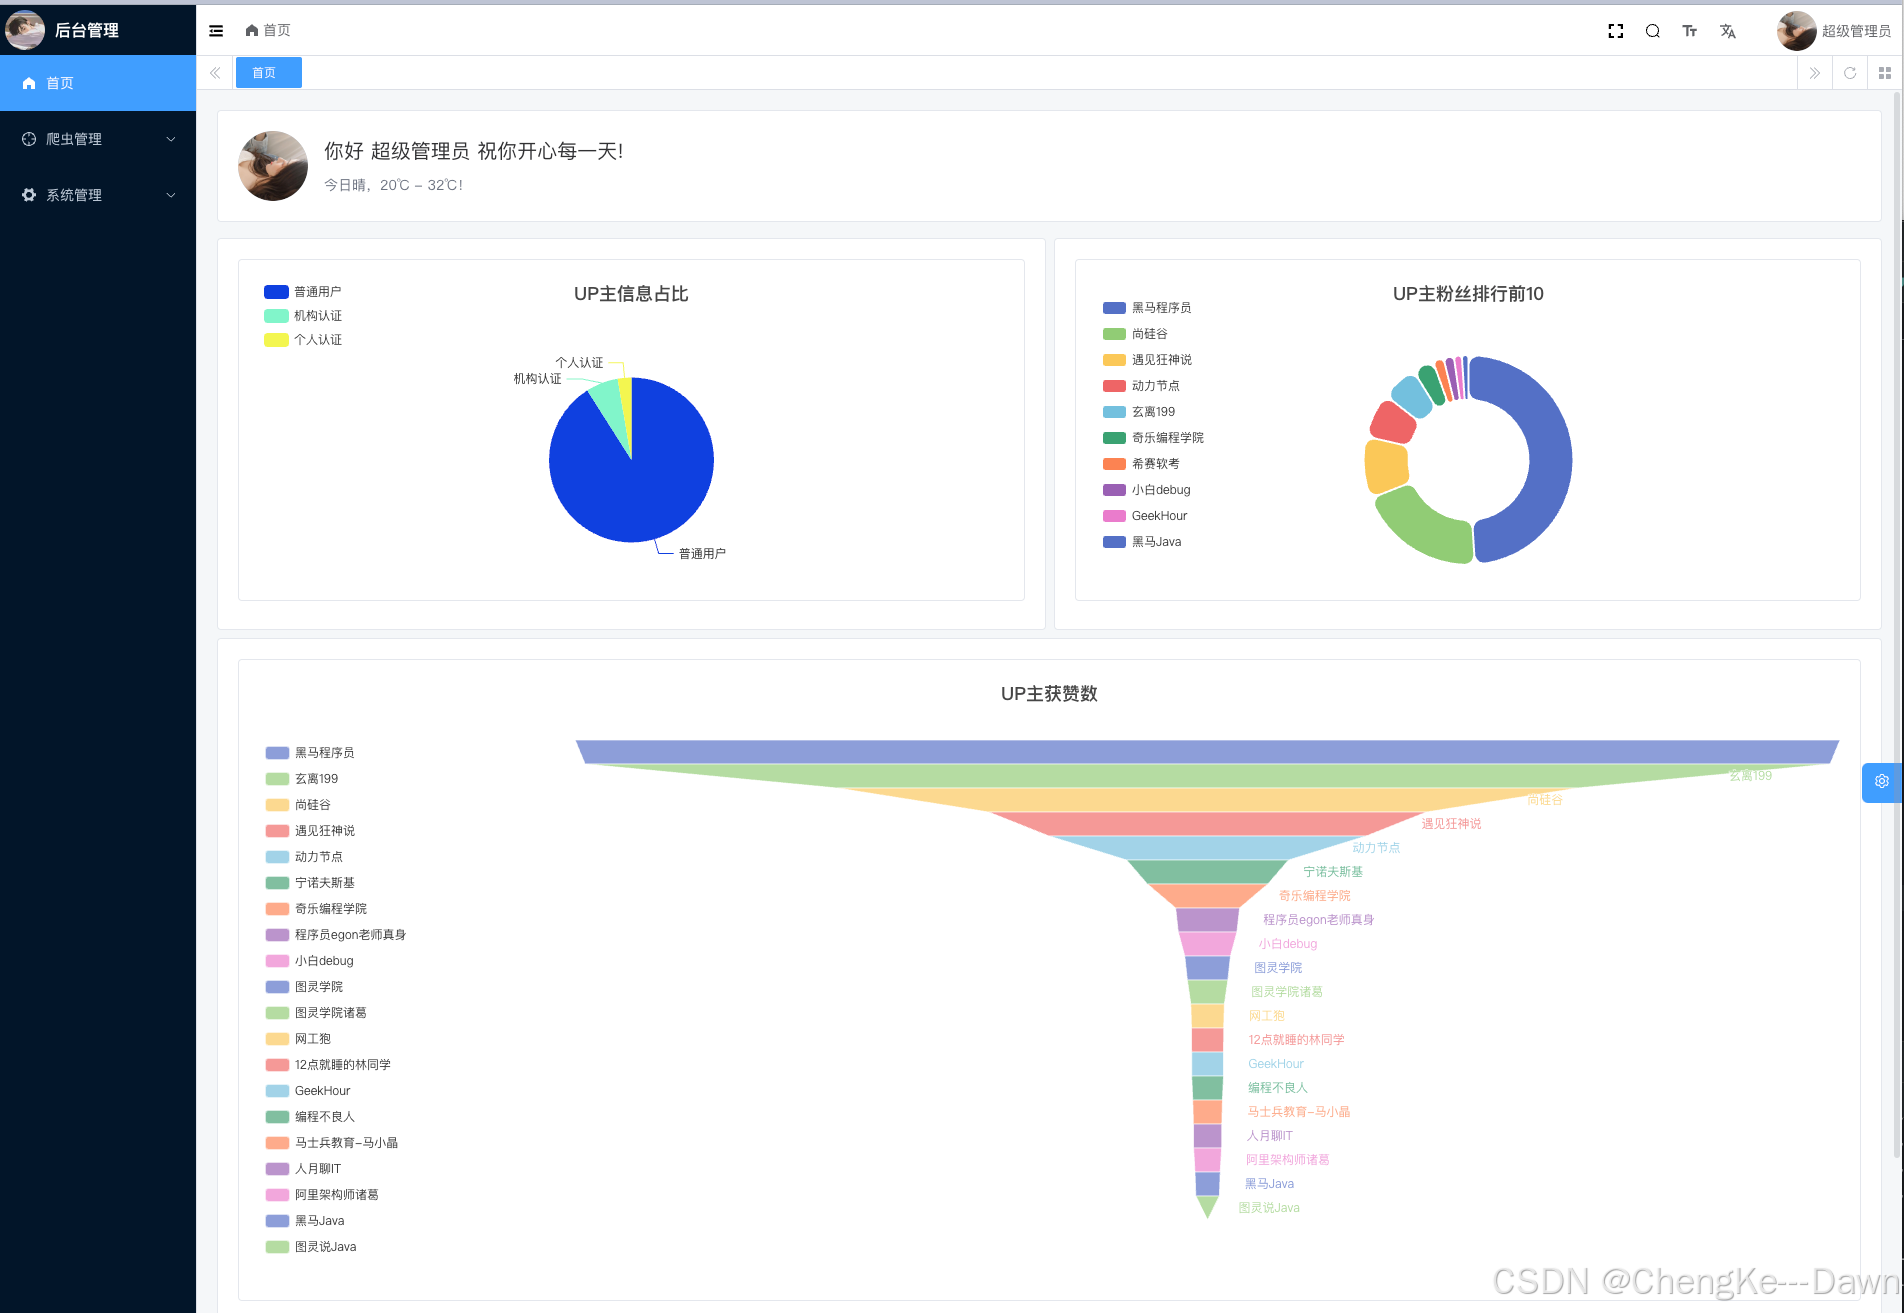Image resolution: width=1904 pixels, height=1313 pixels.
Task: Toggle 黑马Java legend in donut chart
Action: (1142, 542)
